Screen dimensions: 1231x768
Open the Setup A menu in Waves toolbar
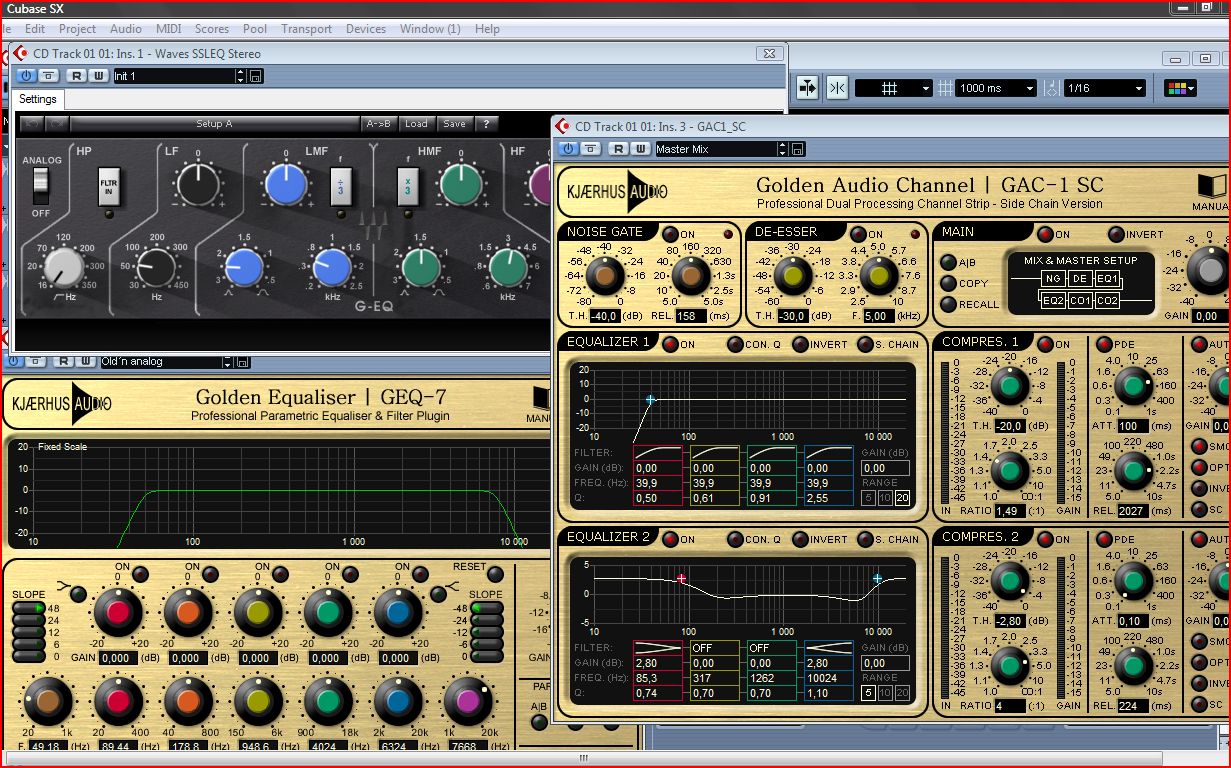coord(215,124)
